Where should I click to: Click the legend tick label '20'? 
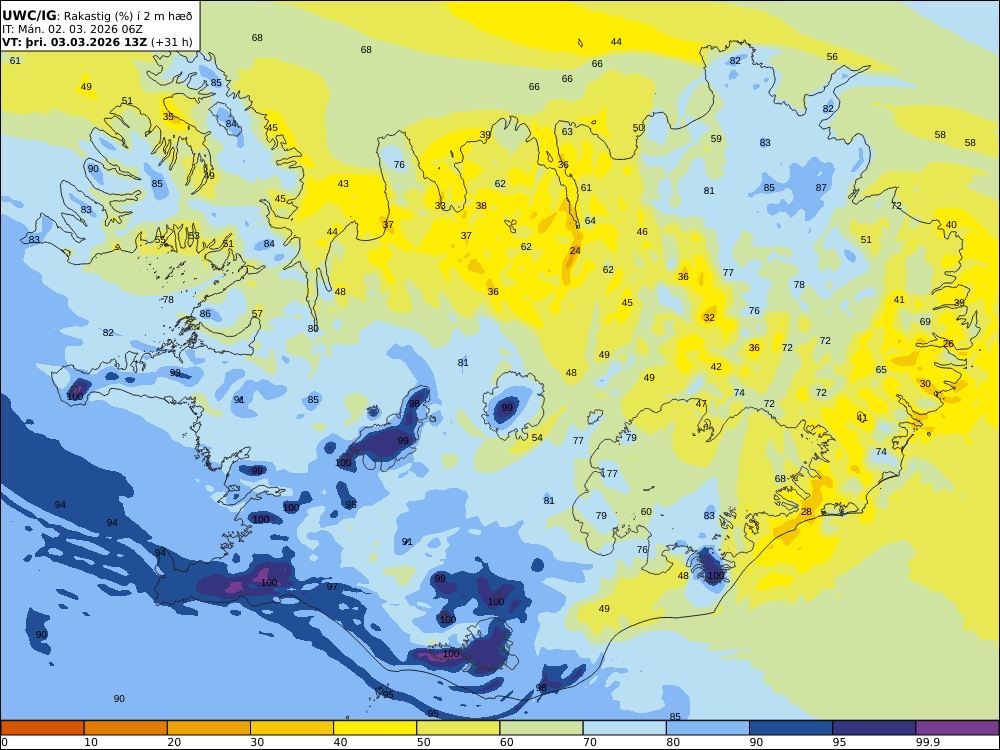click(x=174, y=742)
